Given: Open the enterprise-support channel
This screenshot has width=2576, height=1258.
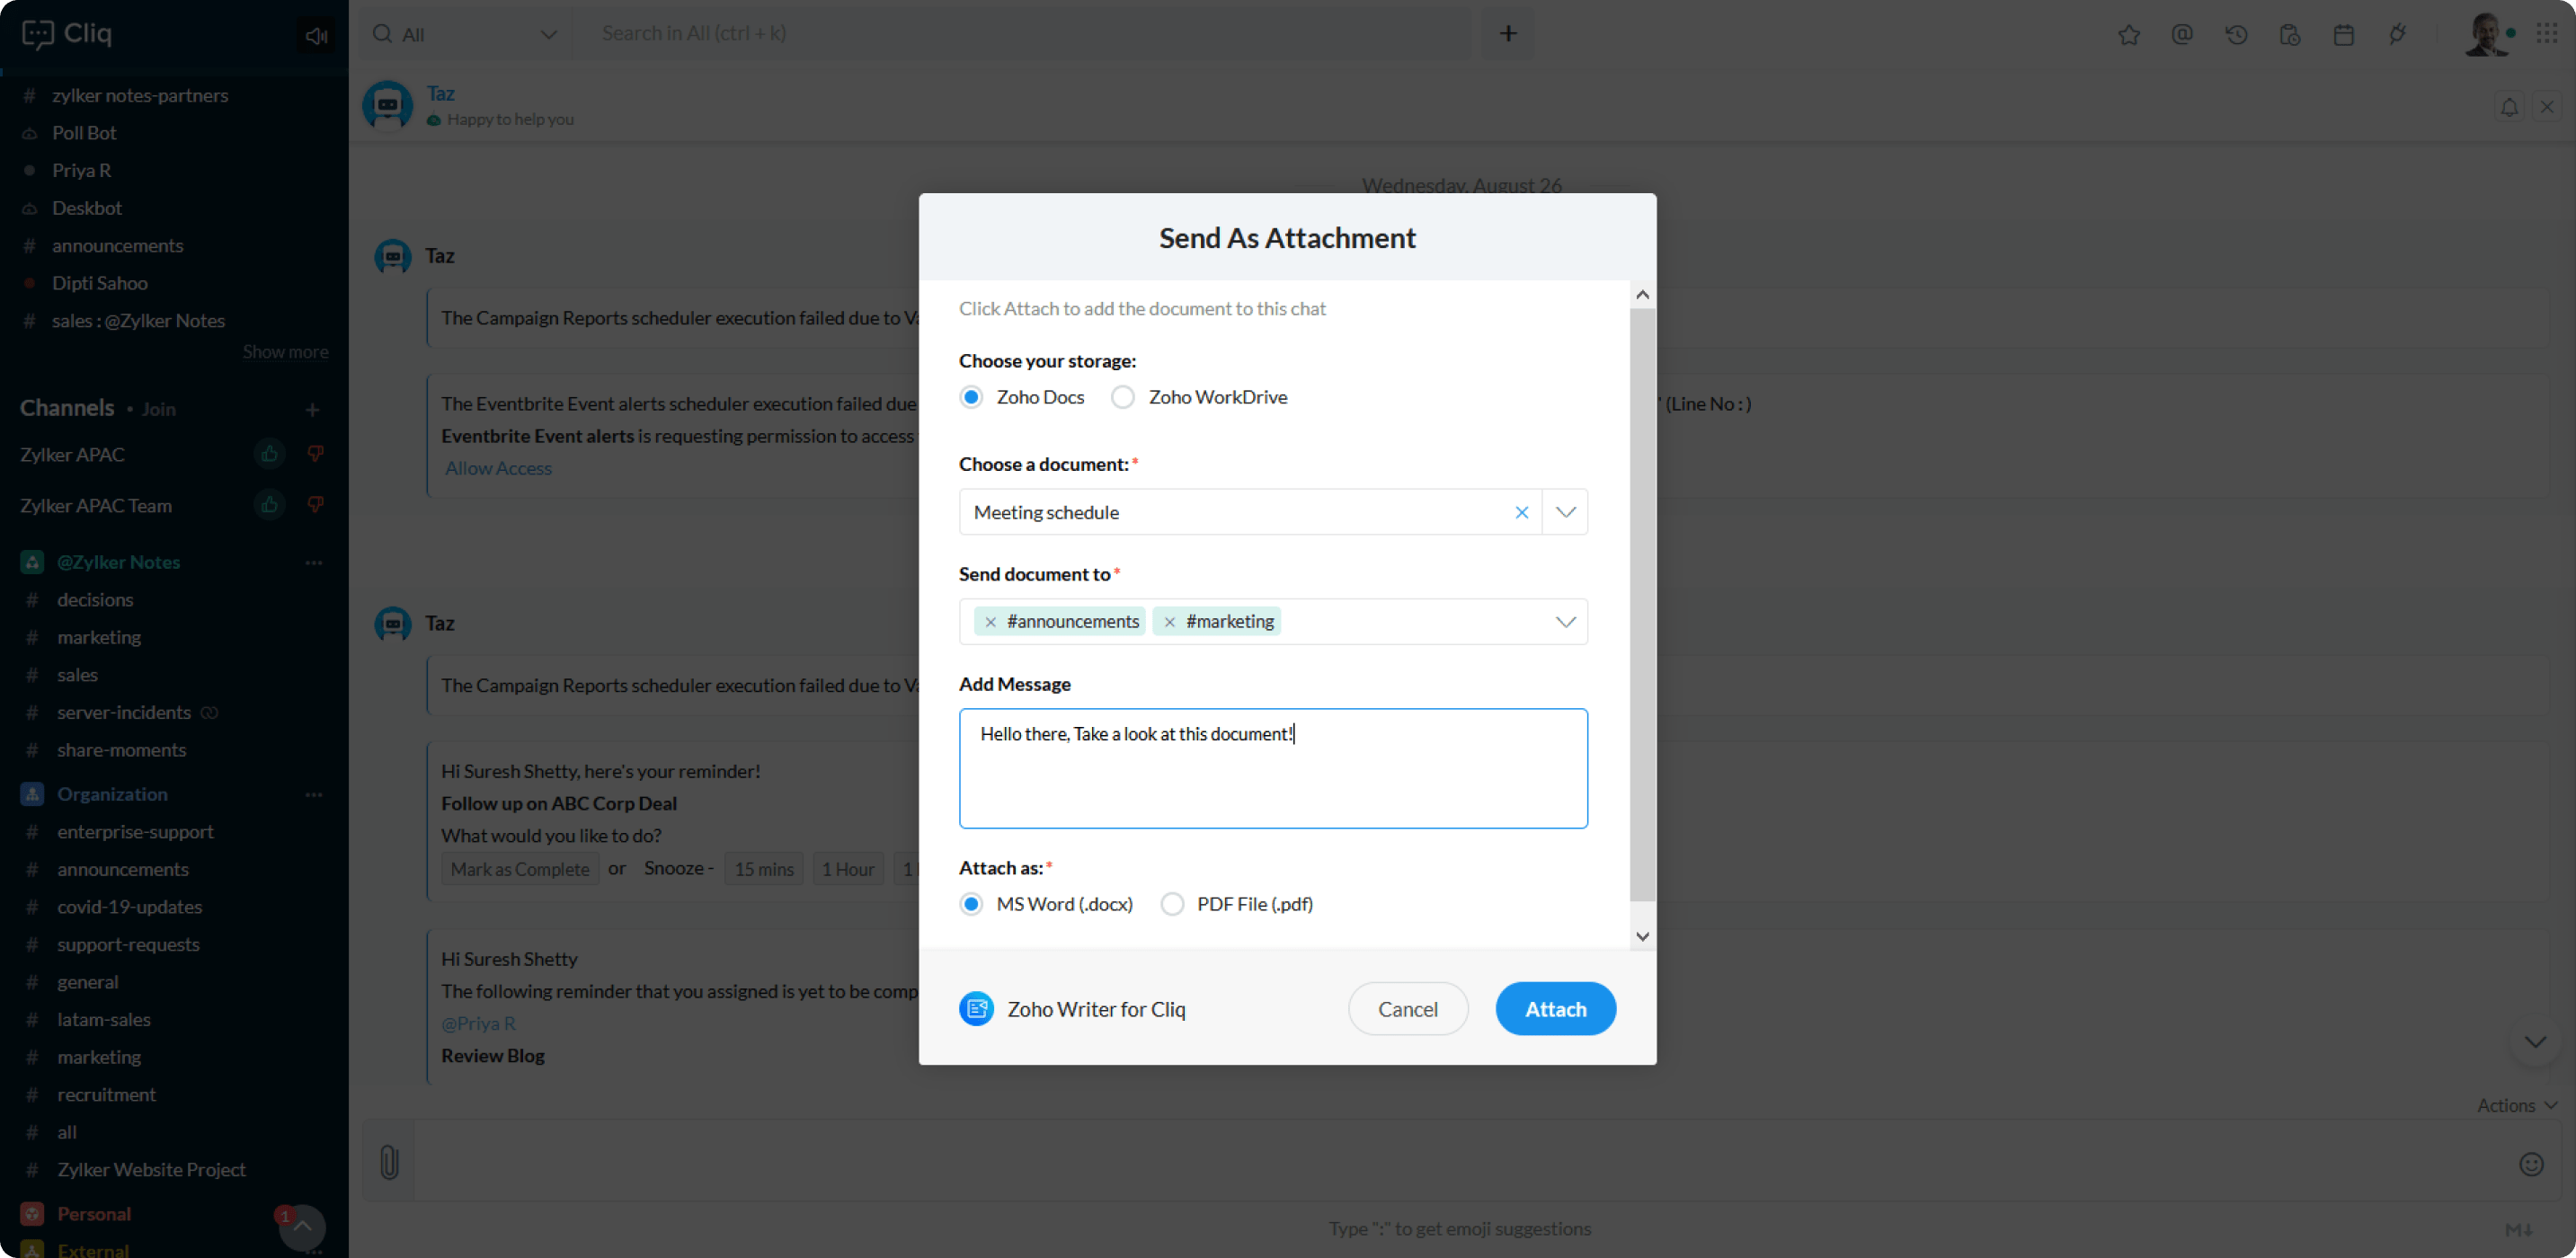Looking at the screenshot, I should 135,832.
